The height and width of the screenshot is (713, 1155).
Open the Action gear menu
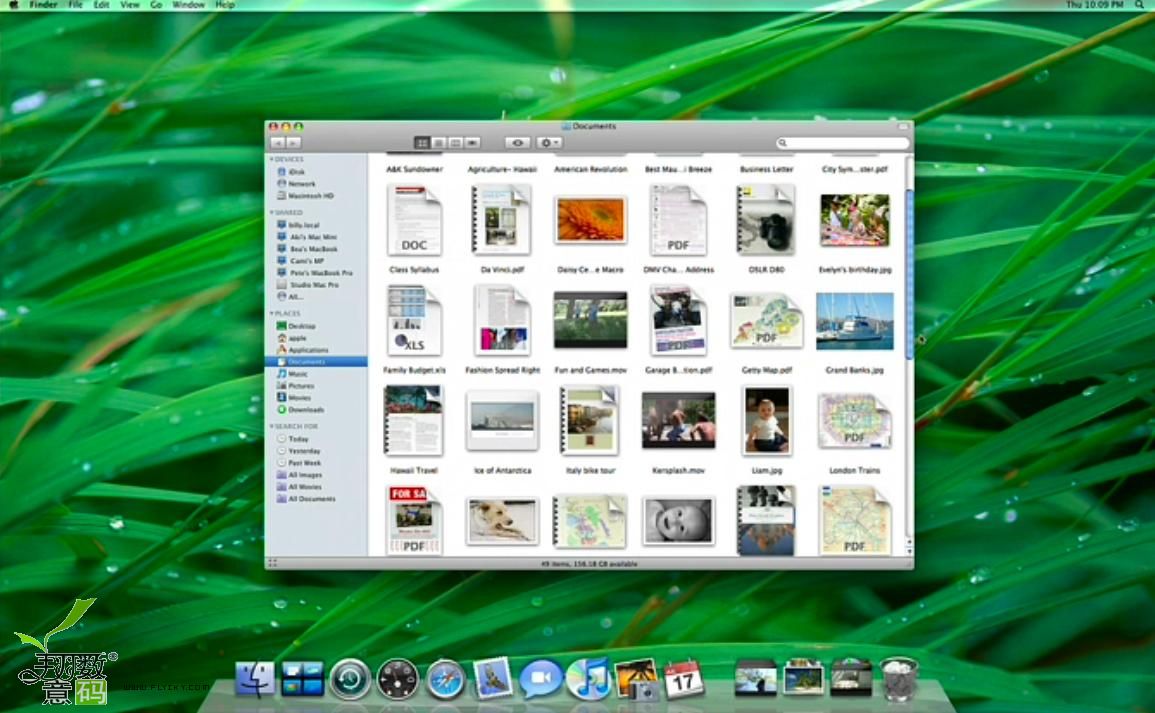[x=550, y=143]
